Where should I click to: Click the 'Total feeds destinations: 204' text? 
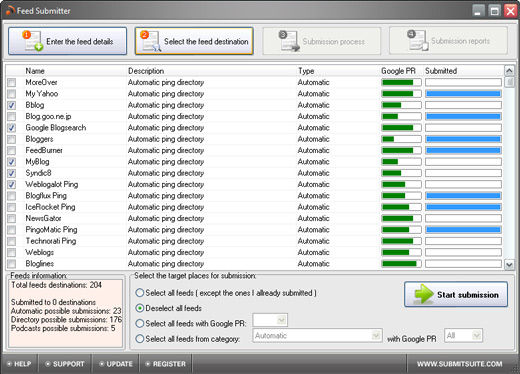click(x=56, y=285)
